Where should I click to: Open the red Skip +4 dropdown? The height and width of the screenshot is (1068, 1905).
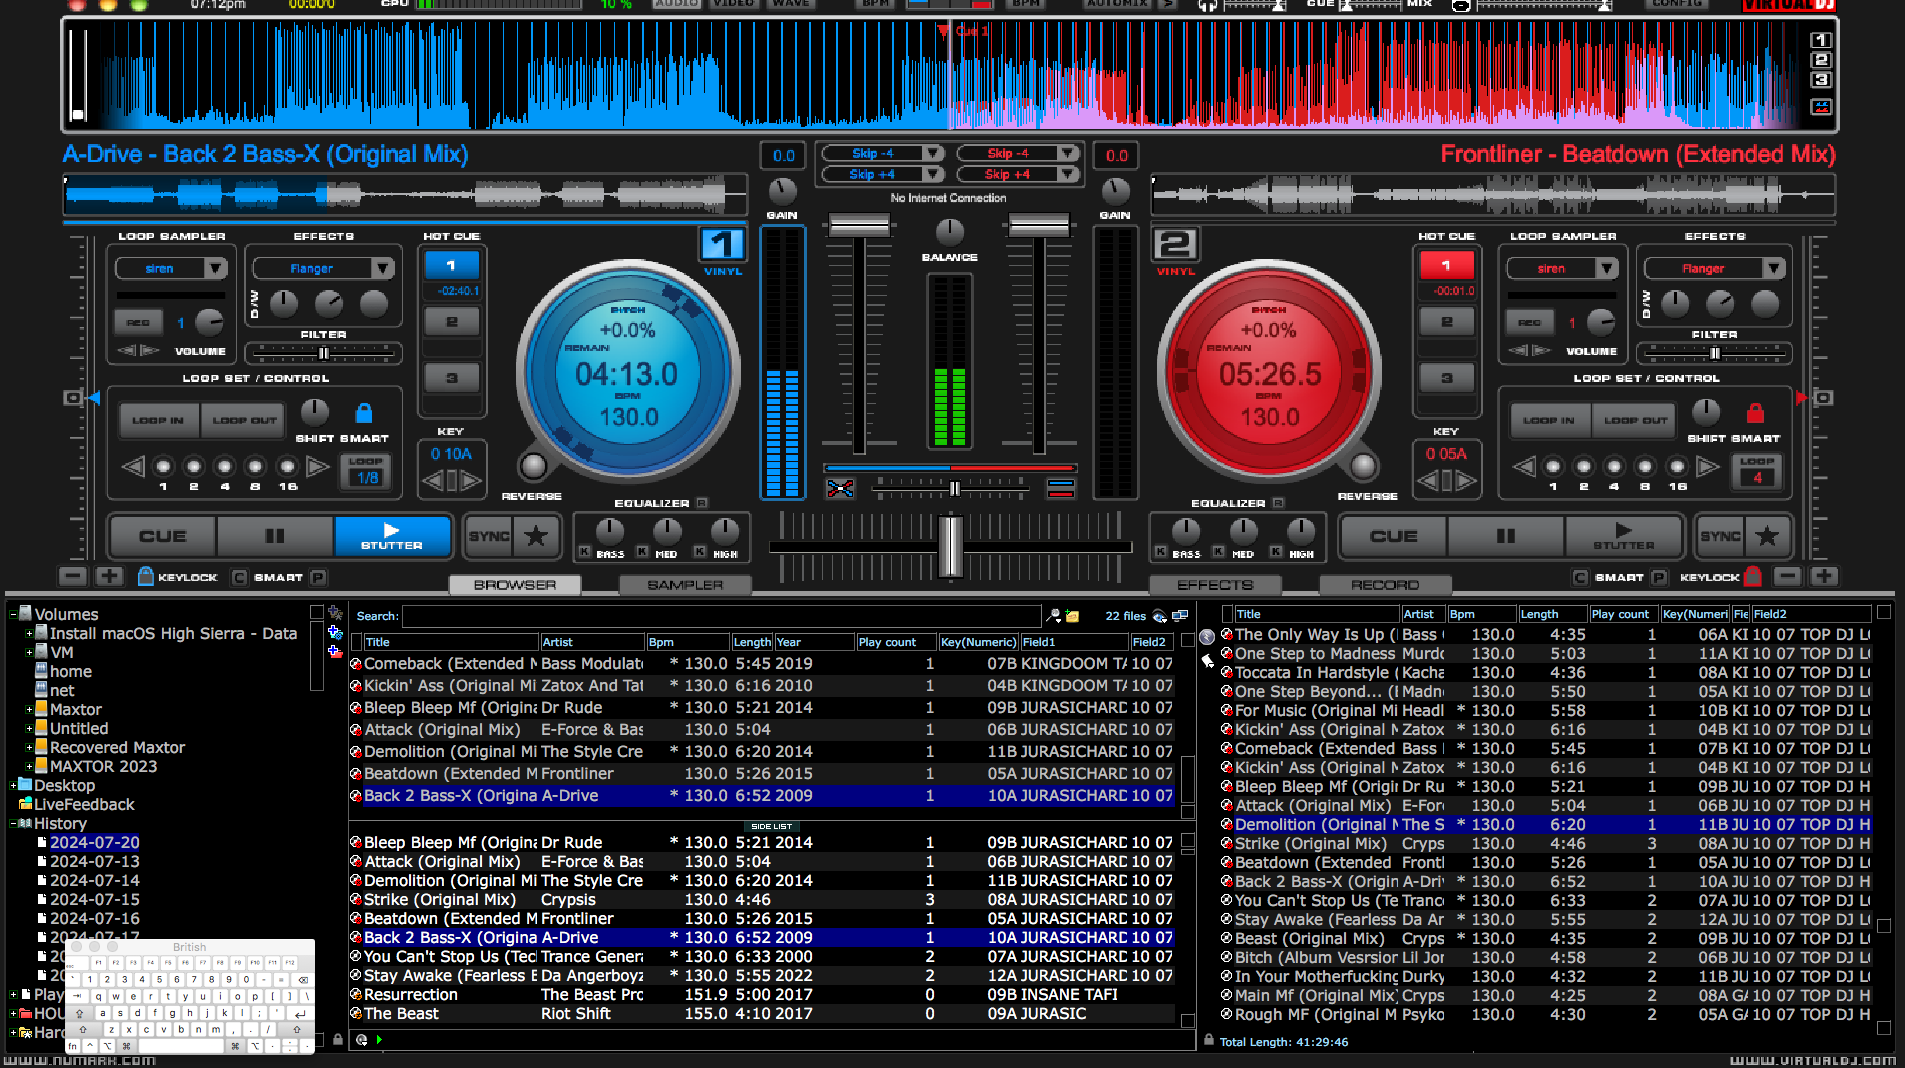coord(1067,174)
